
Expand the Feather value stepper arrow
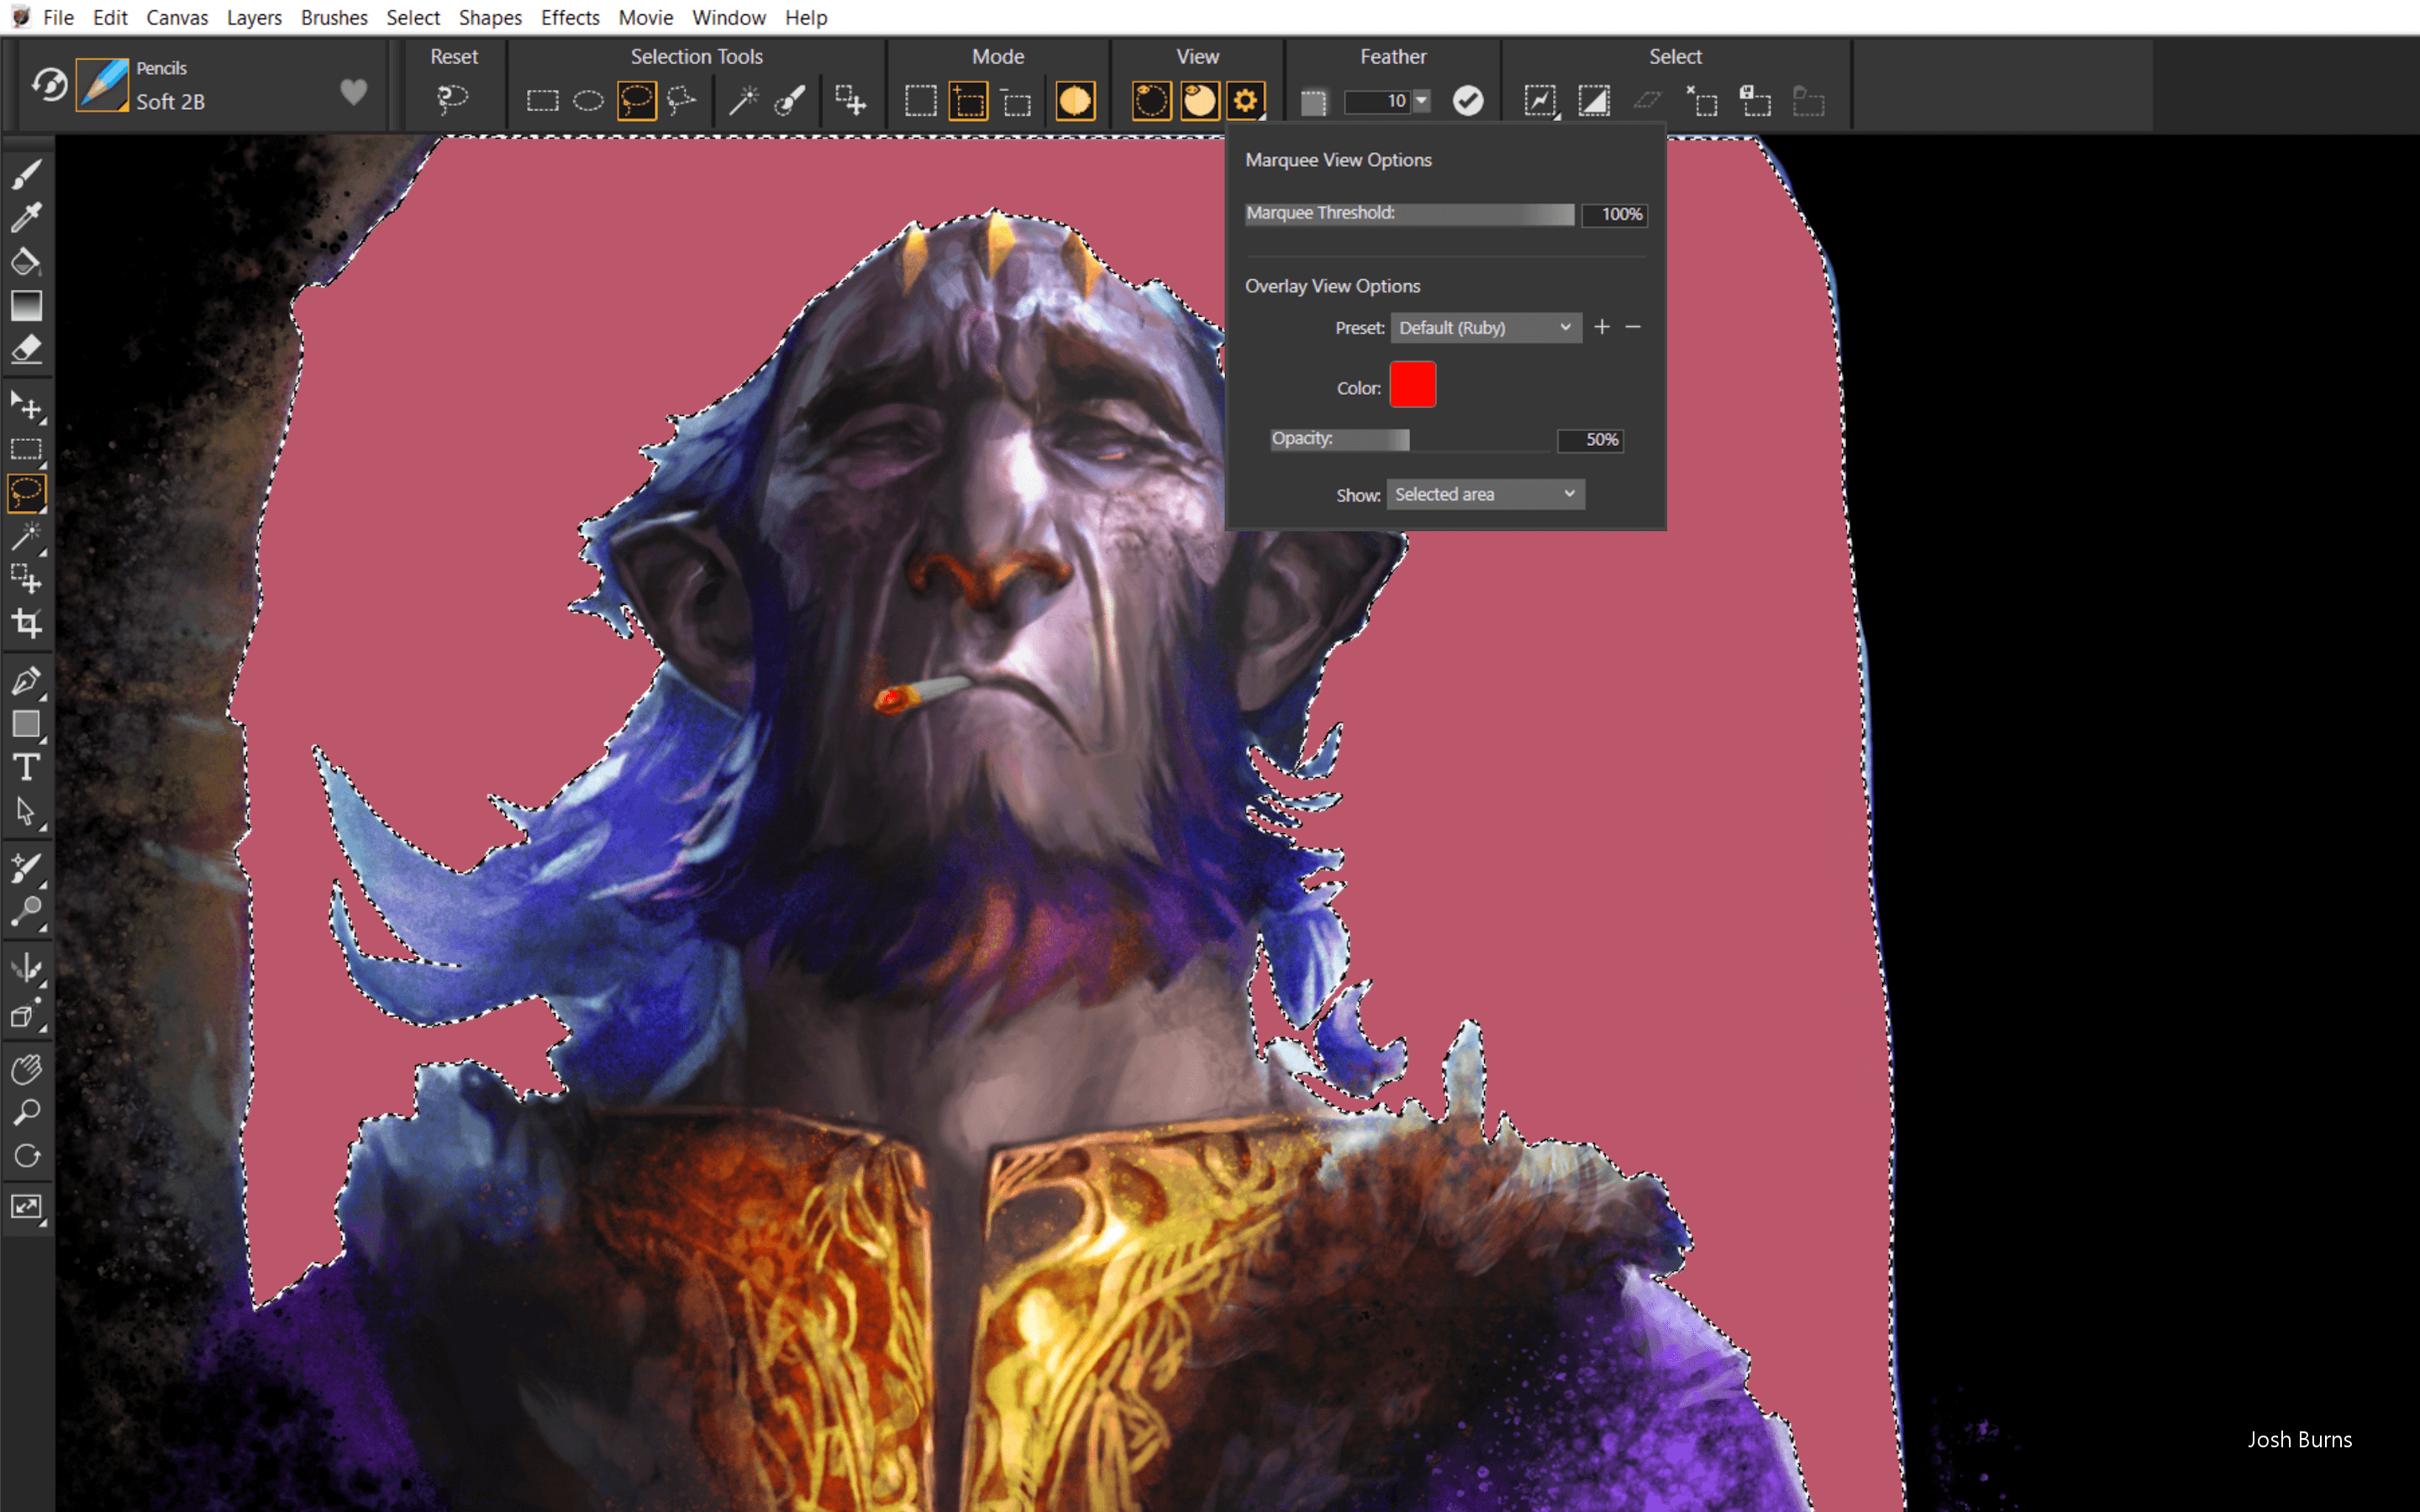point(1422,100)
